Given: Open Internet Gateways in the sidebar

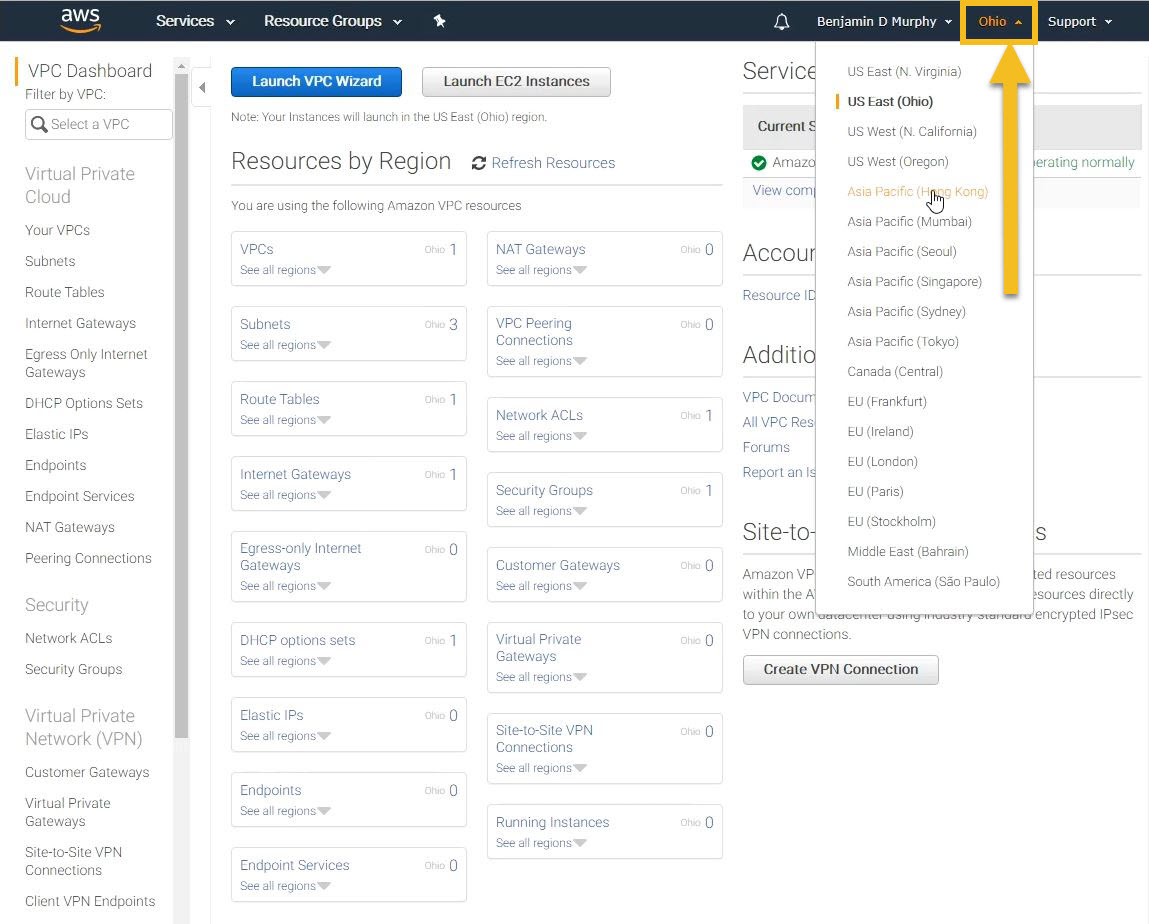Looking at the screenshot, I should coord(81,324).
